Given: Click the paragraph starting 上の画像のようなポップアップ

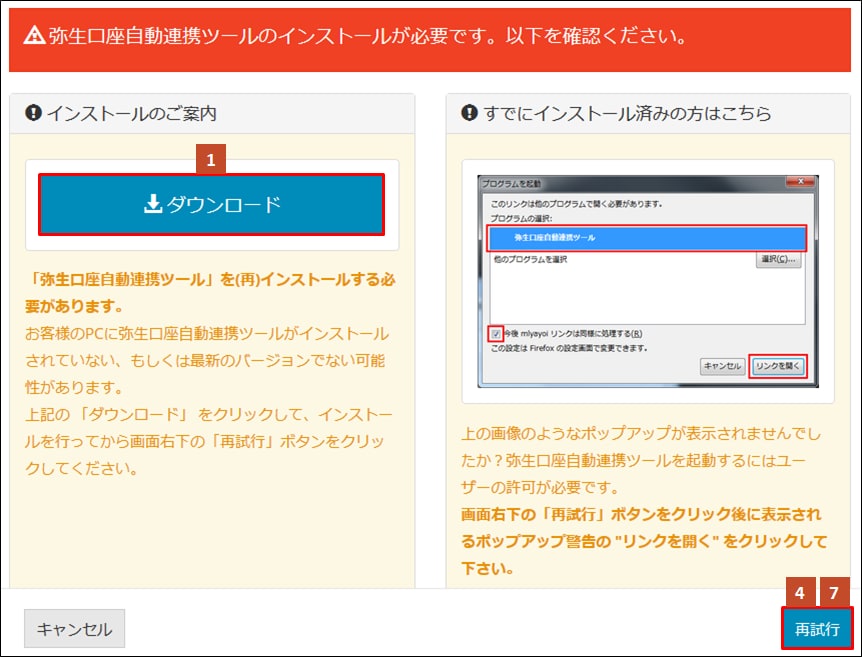Looking at the screenshot, I should click(641, 460).
